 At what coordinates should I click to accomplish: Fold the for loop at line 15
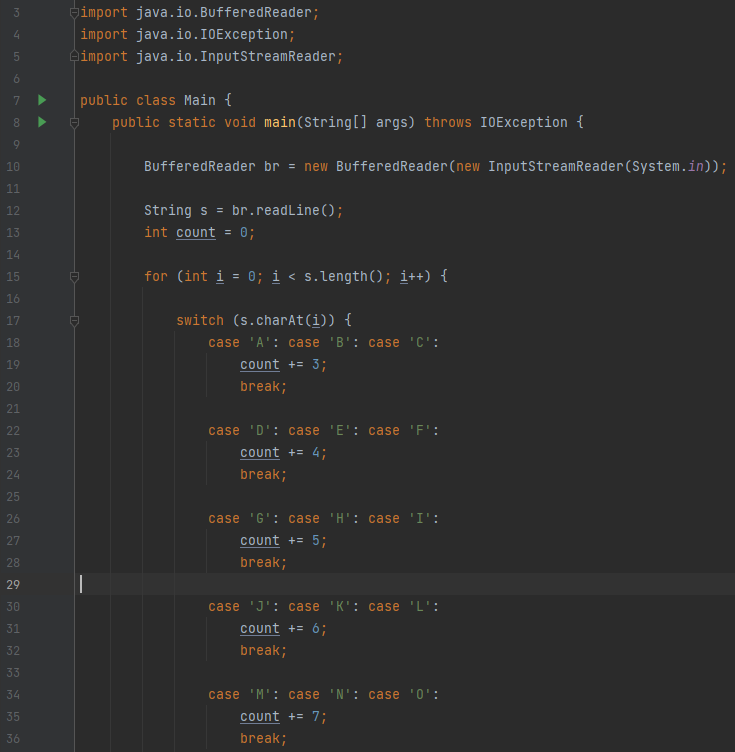(74, 277)
